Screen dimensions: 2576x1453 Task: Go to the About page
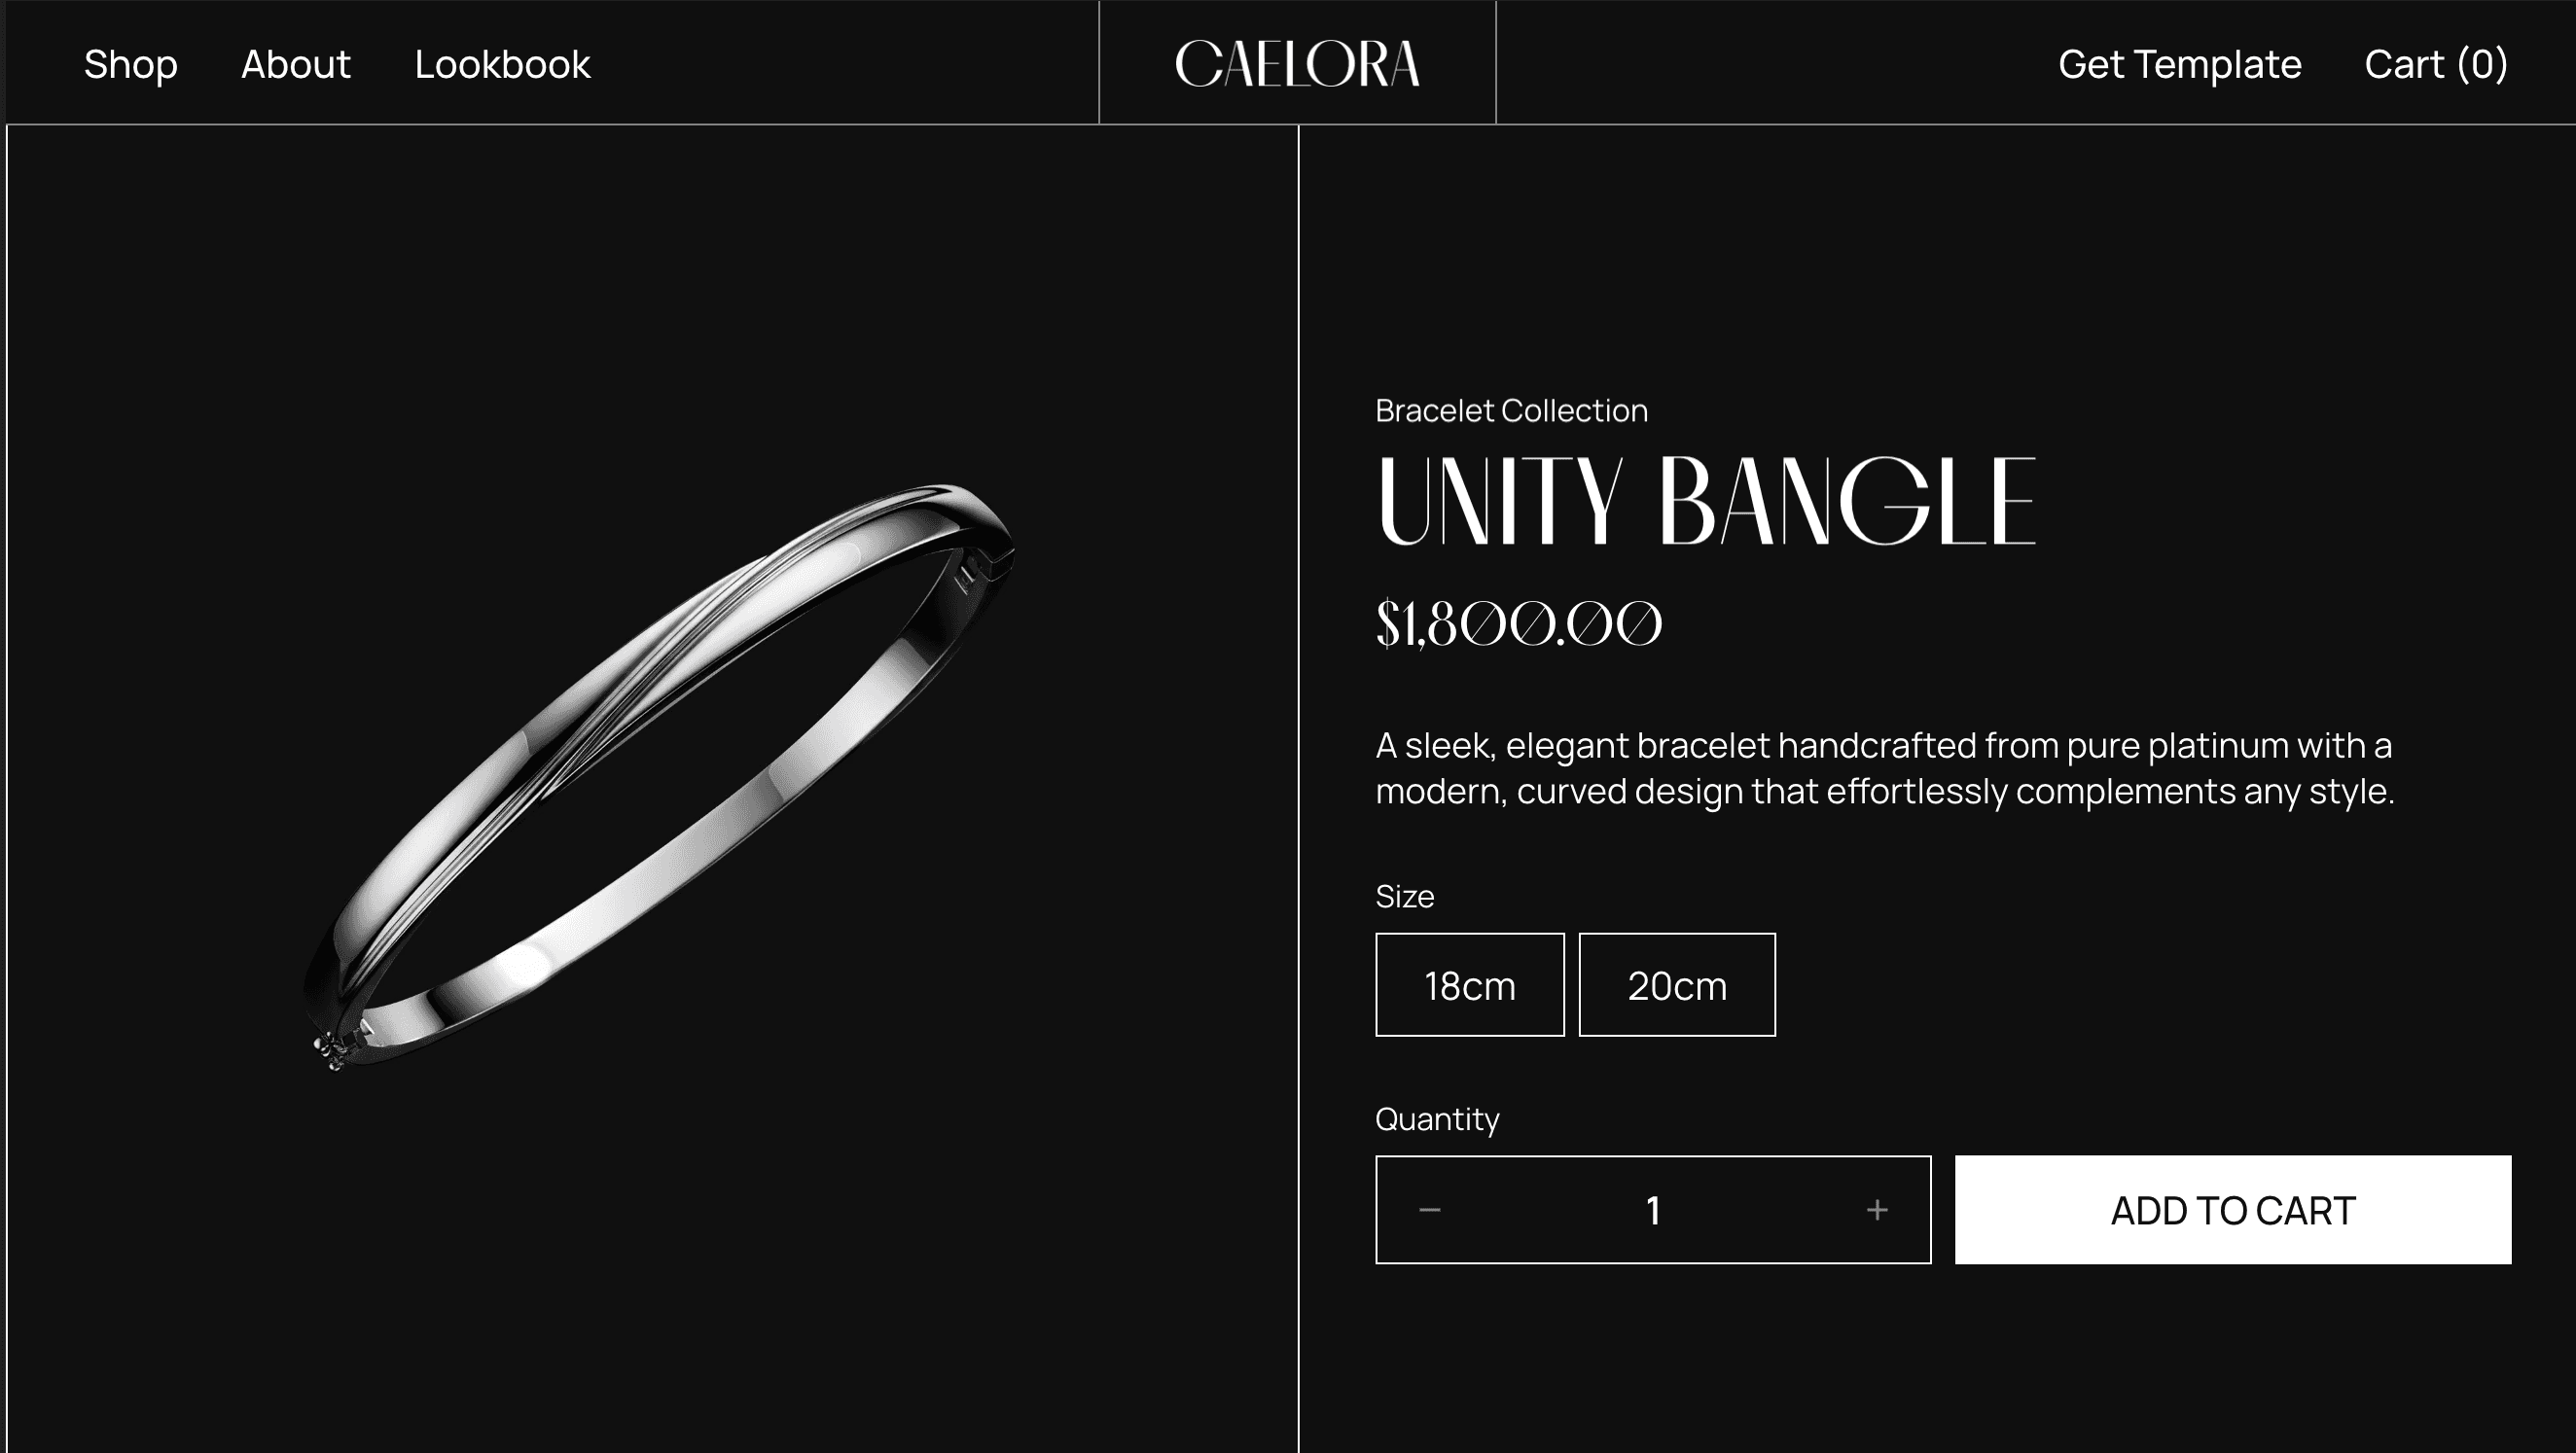(x=296, y=64)
